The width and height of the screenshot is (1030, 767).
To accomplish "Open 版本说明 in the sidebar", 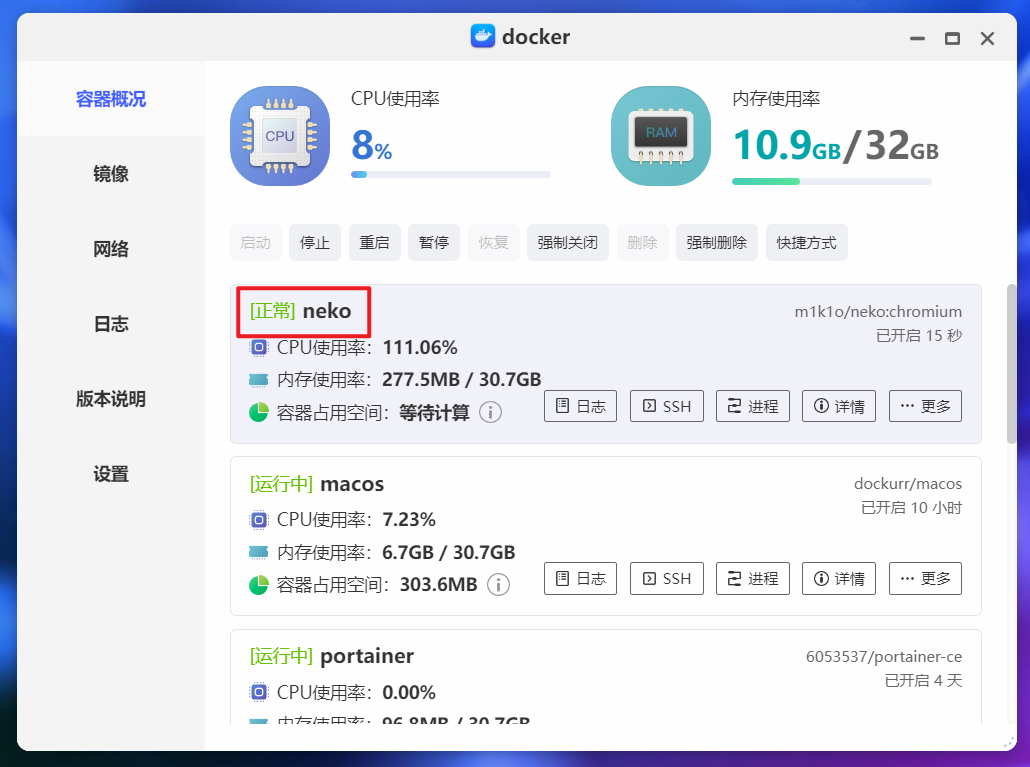I will point(110,399).
